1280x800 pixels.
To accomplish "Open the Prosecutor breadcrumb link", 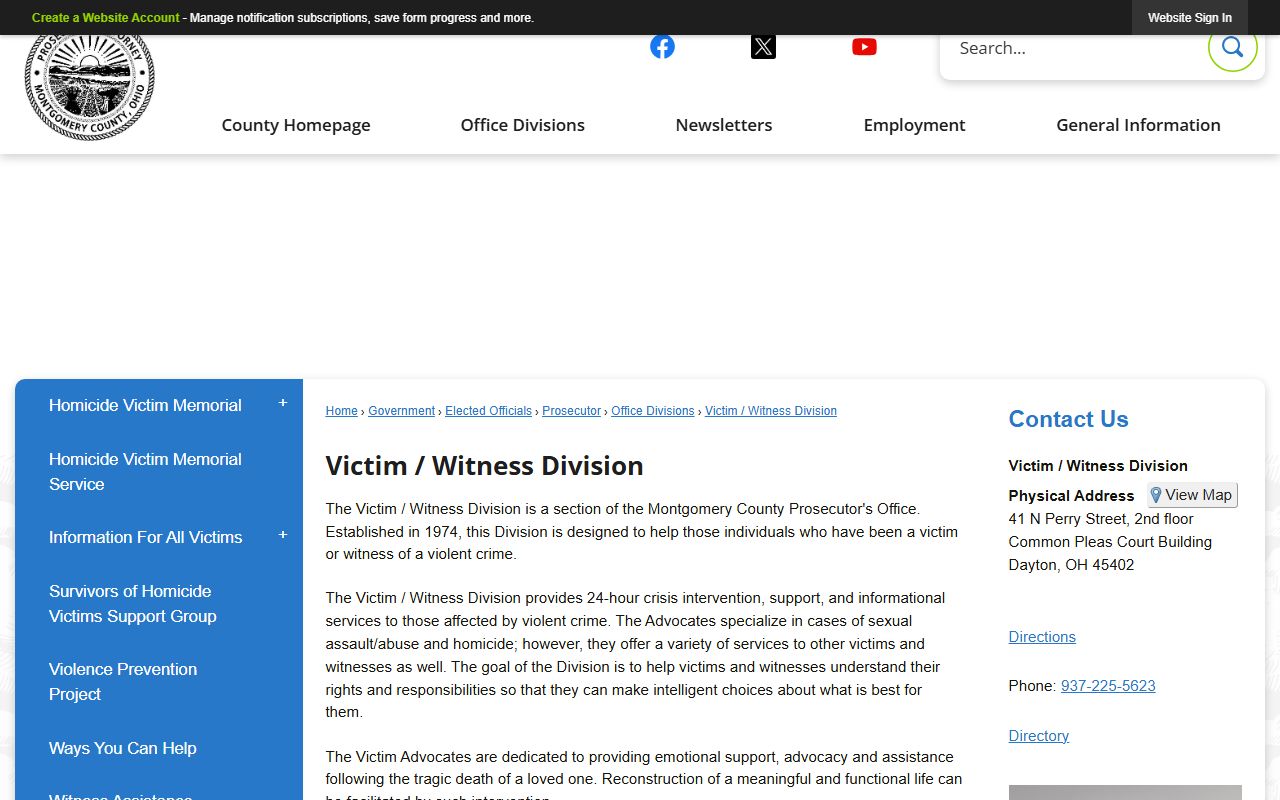I will pyautogui.click(x=571, y=411).
